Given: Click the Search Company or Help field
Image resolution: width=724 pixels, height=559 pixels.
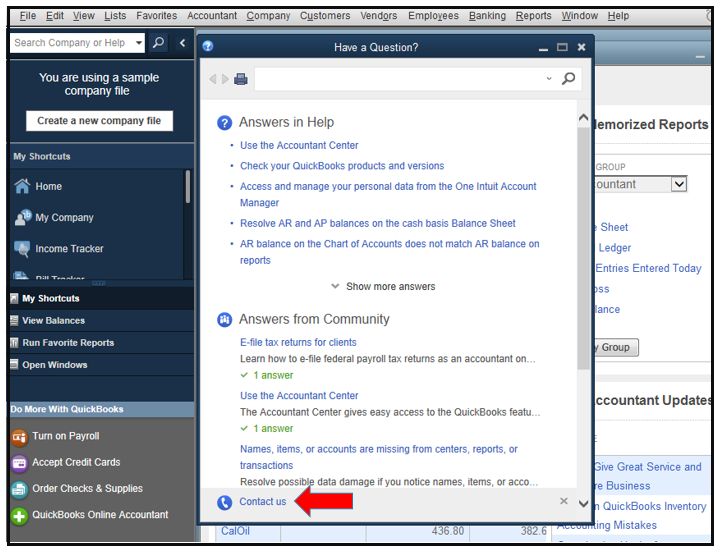Looking at the screenshot, I should 72,43.
